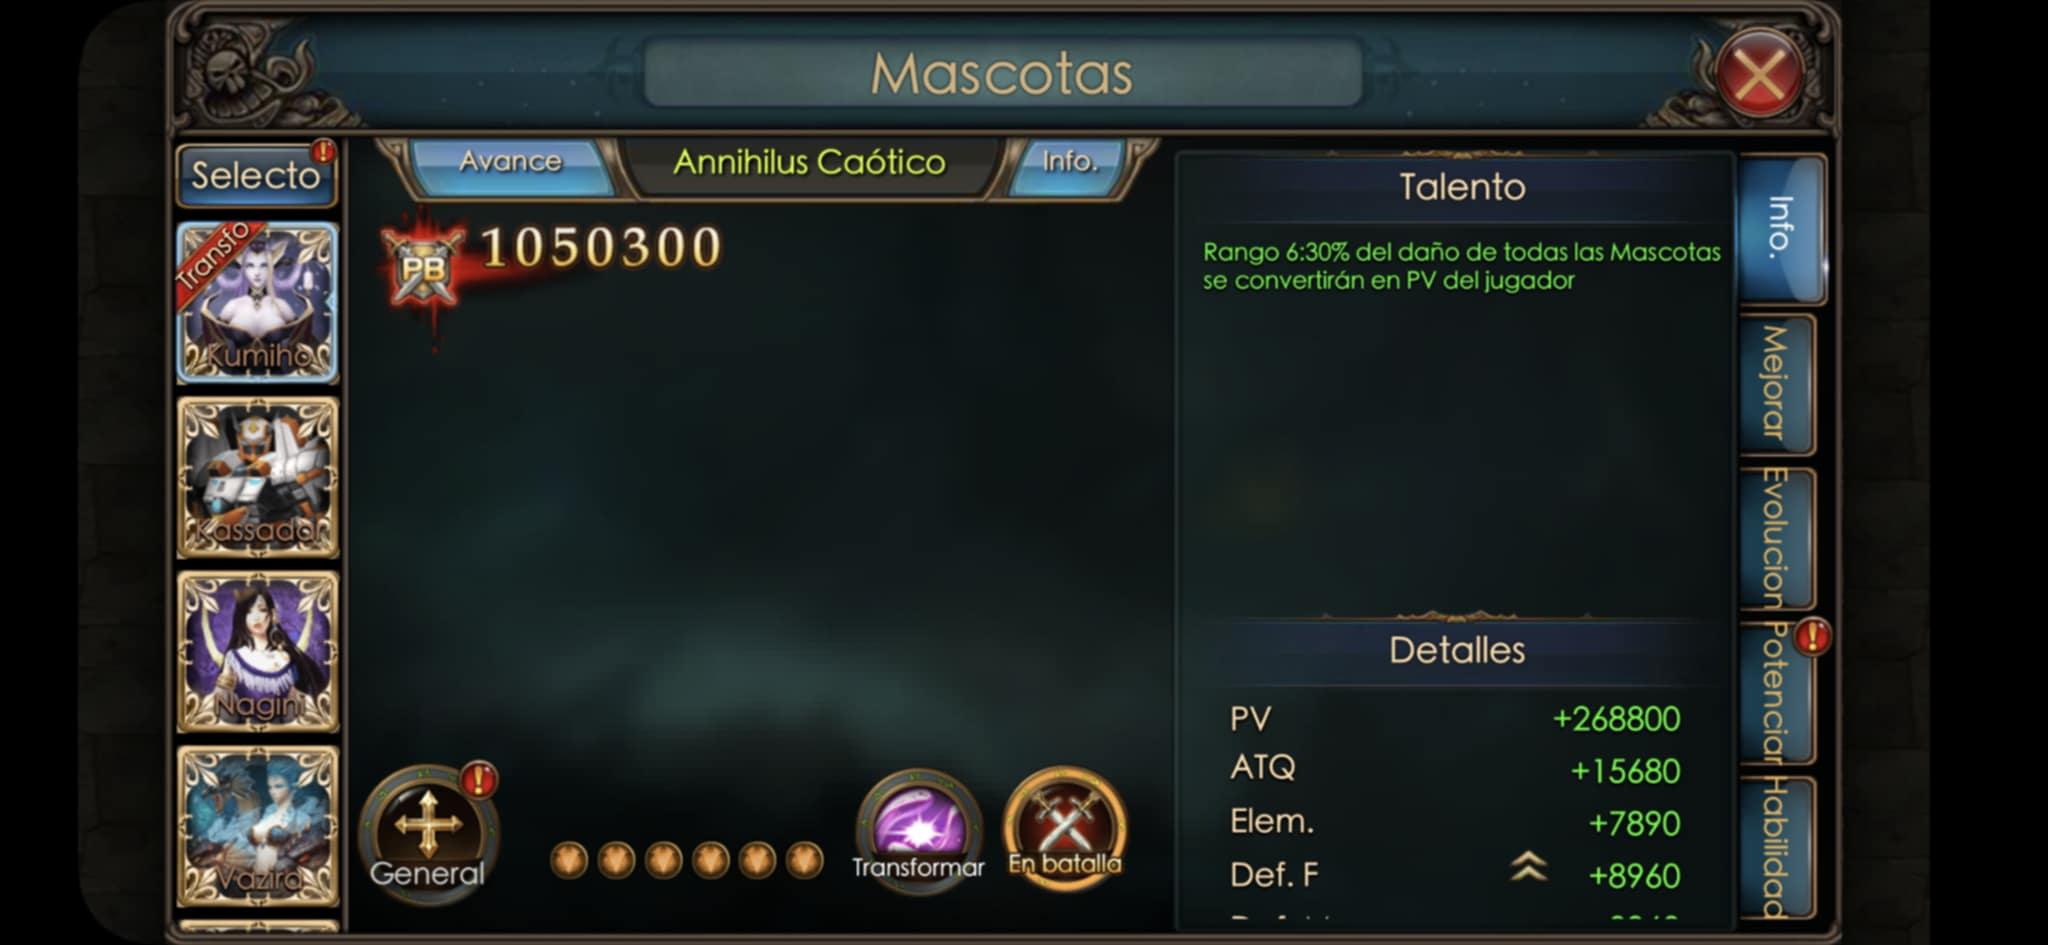
Task: Click the Selecto button
Action: (x=257, y=176)
